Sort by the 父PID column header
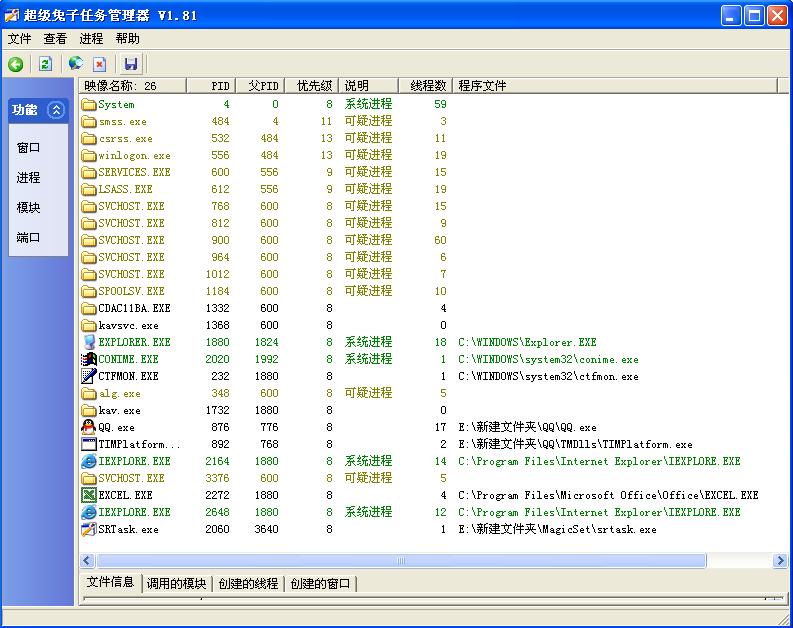 260,86
